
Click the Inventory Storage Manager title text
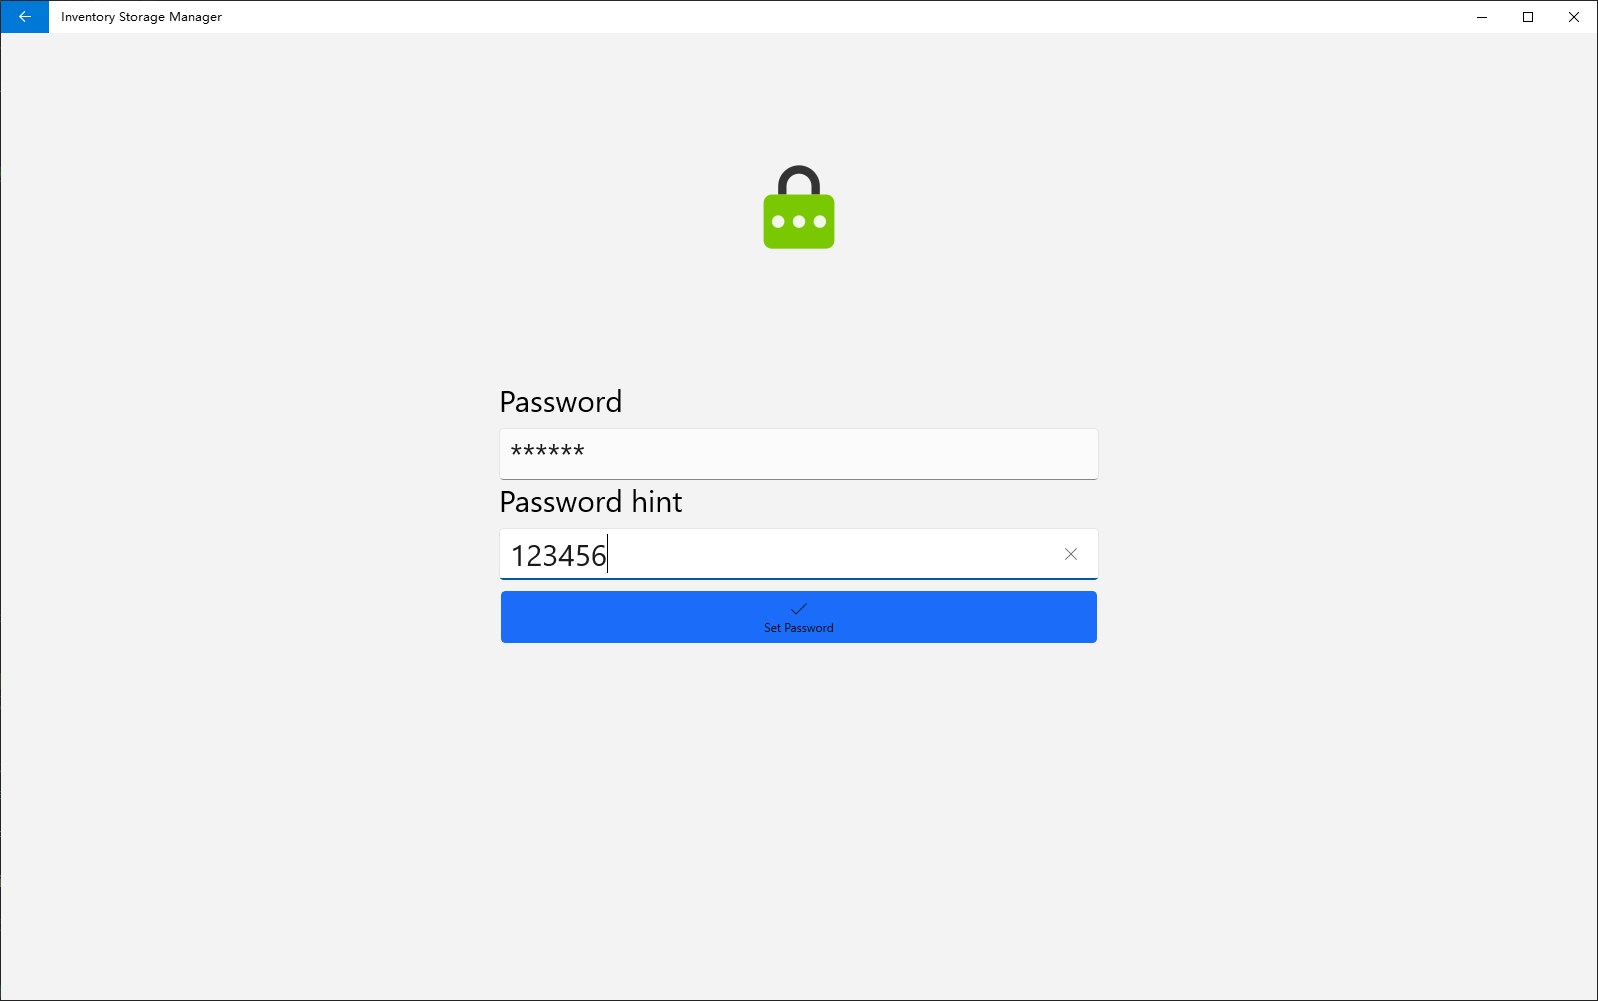[141, 17]
